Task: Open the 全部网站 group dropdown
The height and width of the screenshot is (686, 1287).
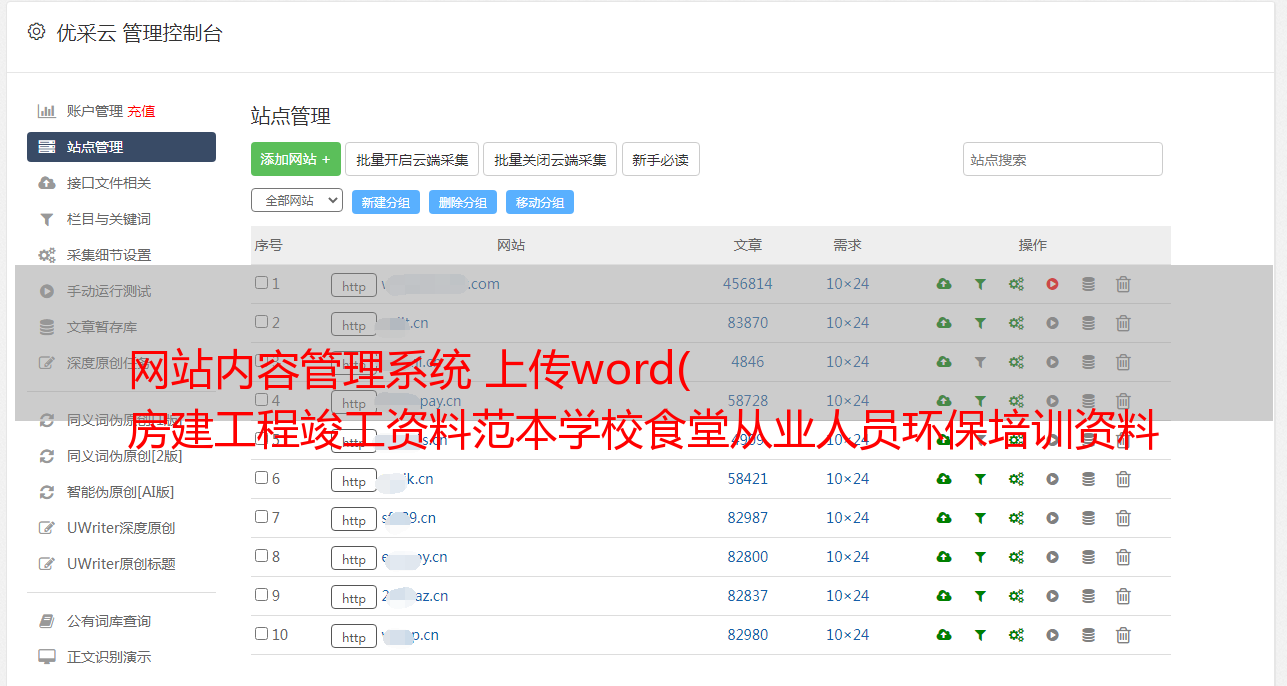Action: click(297, 200)
